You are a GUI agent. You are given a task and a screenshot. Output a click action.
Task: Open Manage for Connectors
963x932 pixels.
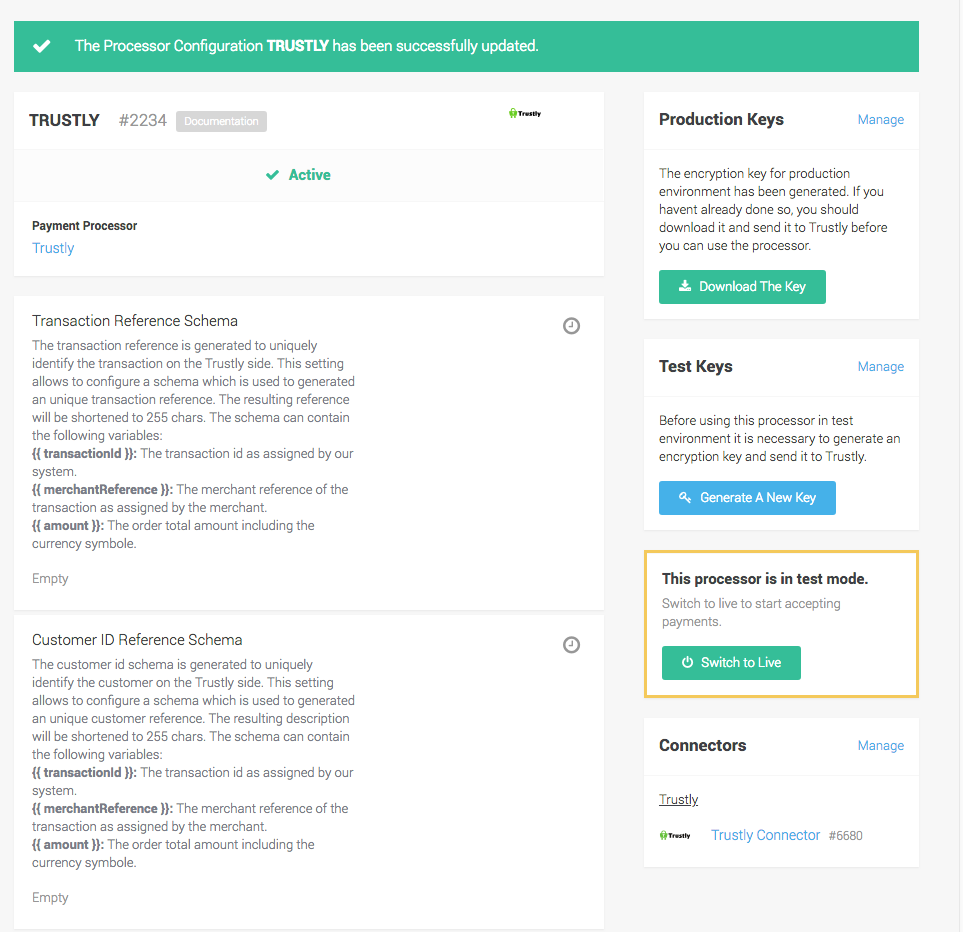[x=880, y=746]
